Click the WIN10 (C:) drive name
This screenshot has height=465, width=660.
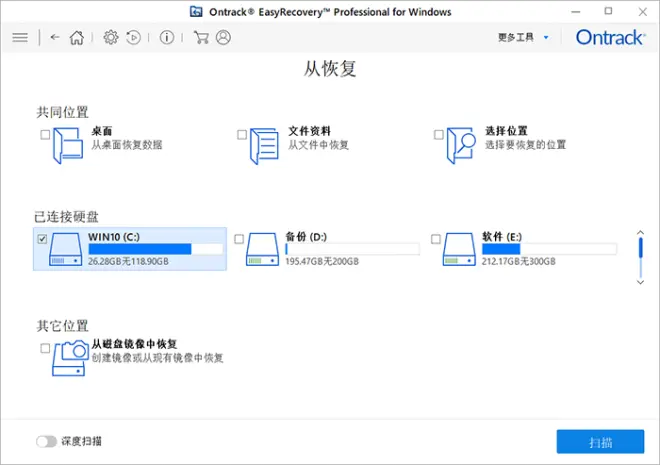pos(114,237)
